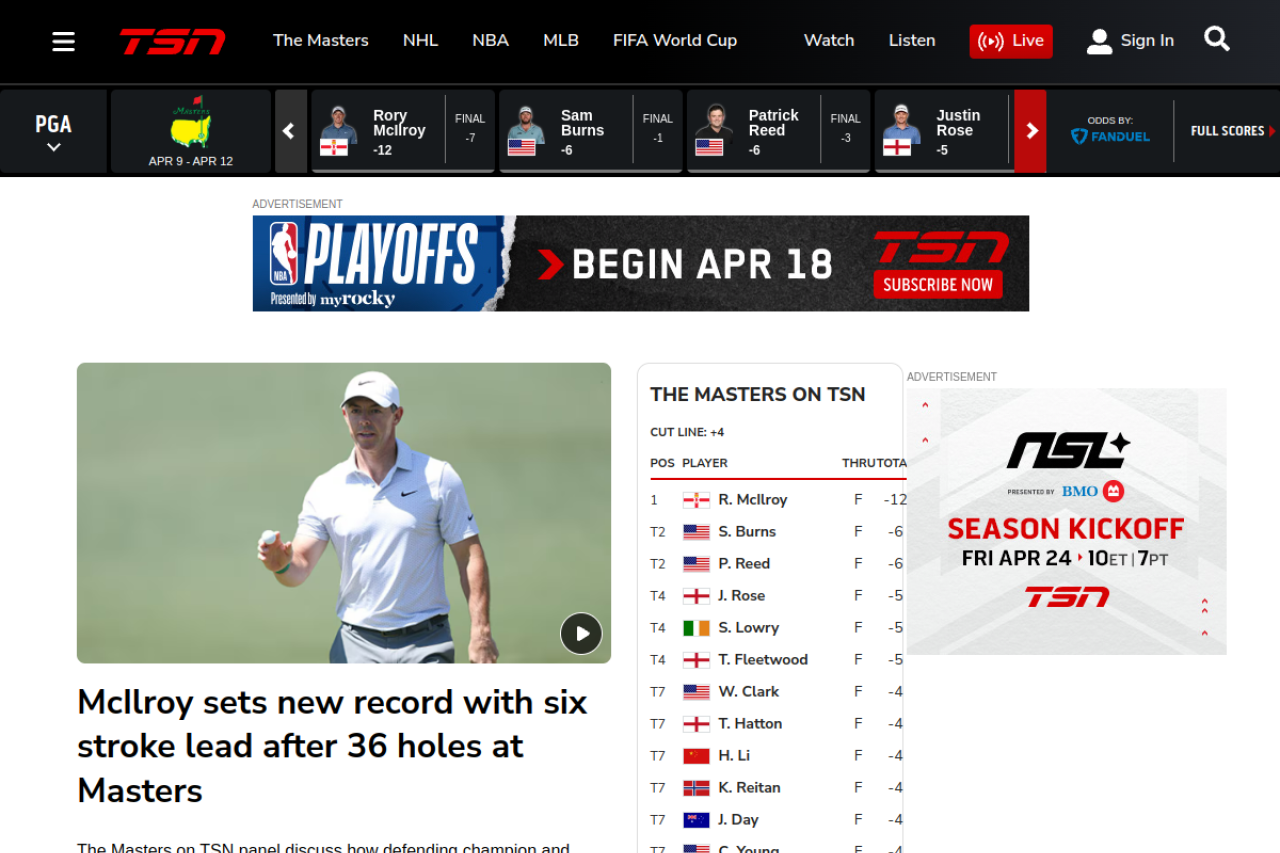The image size is (1280, 853).
Task: Click the TSN logo
Action: point(173,41)
